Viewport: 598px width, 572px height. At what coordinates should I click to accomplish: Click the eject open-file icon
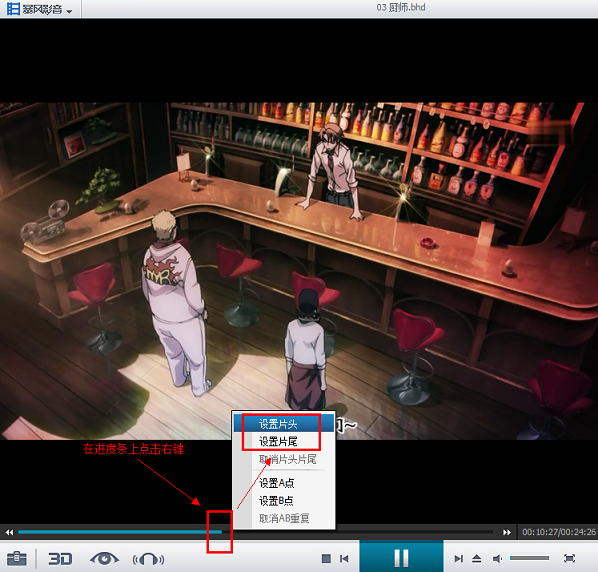[x=477, y=559]
